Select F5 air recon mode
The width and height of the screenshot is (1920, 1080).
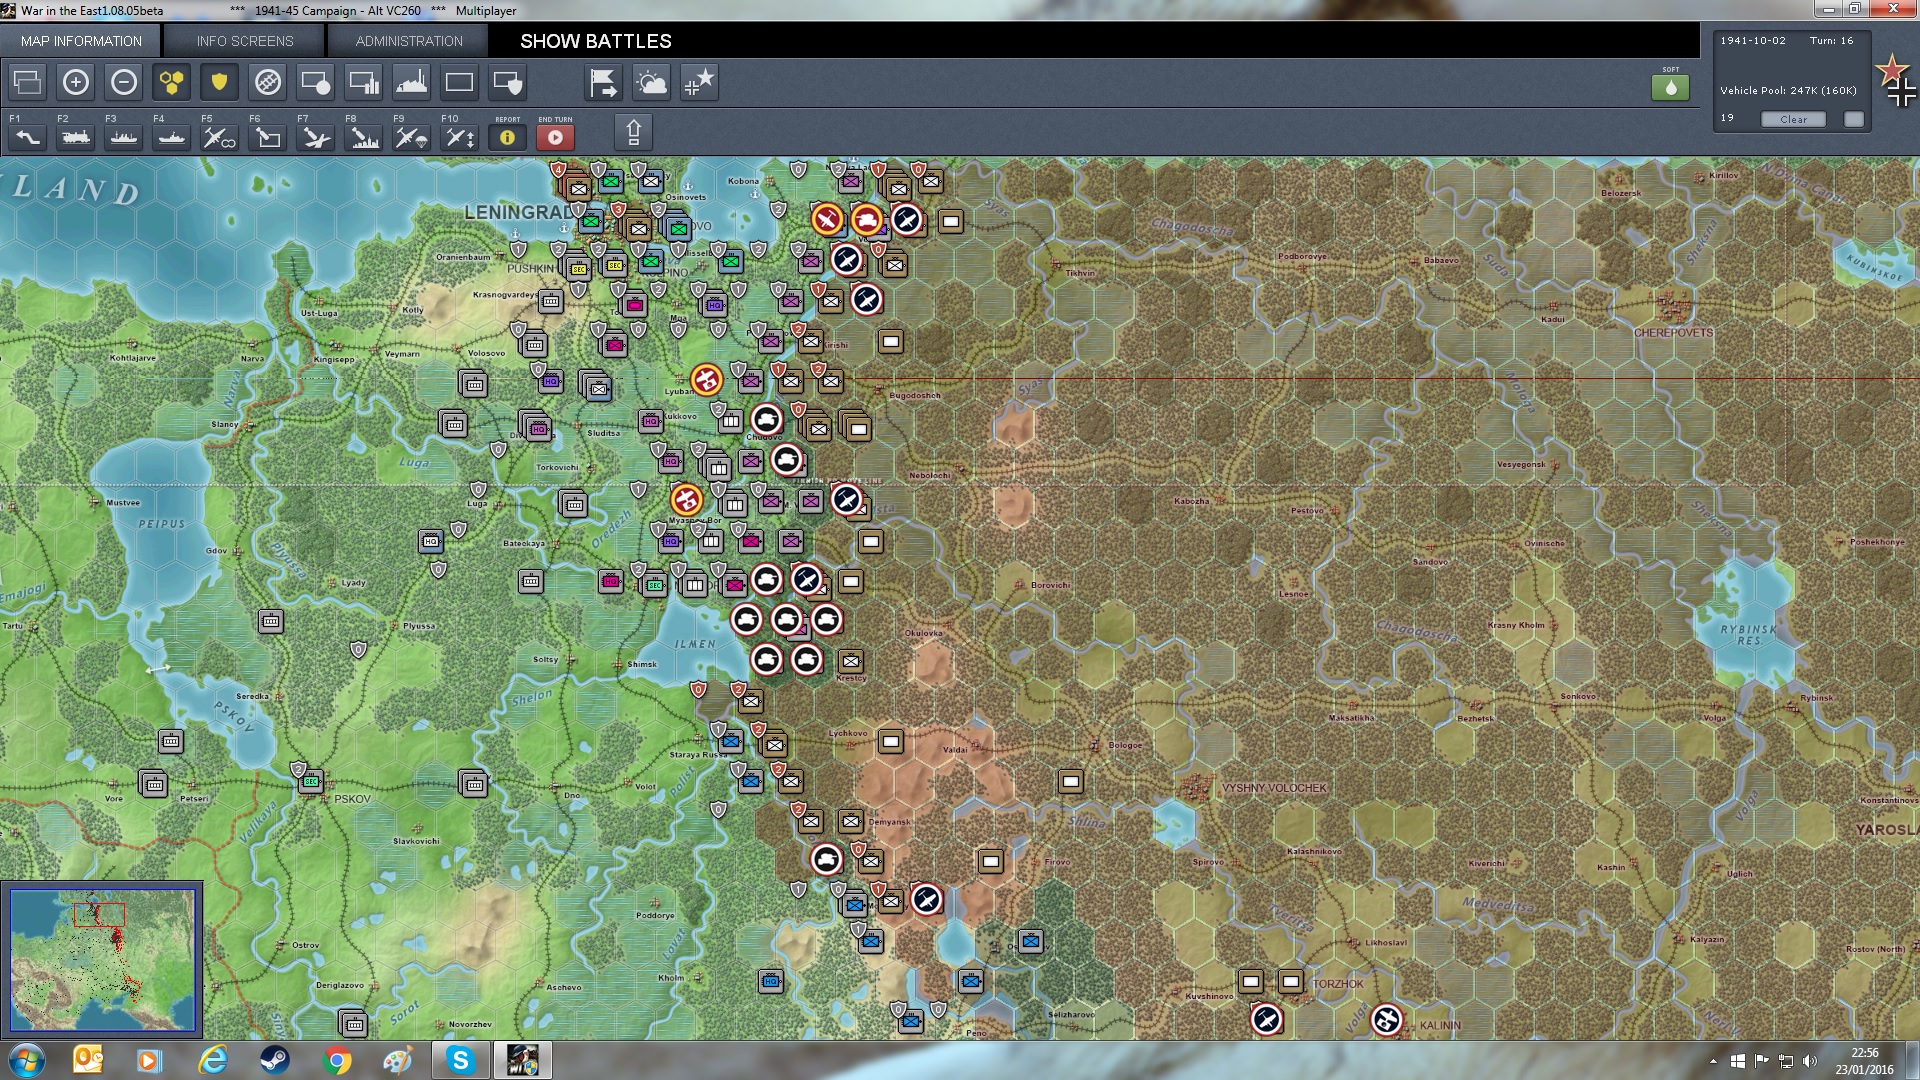pyautogui.click(x=220, y=137)
